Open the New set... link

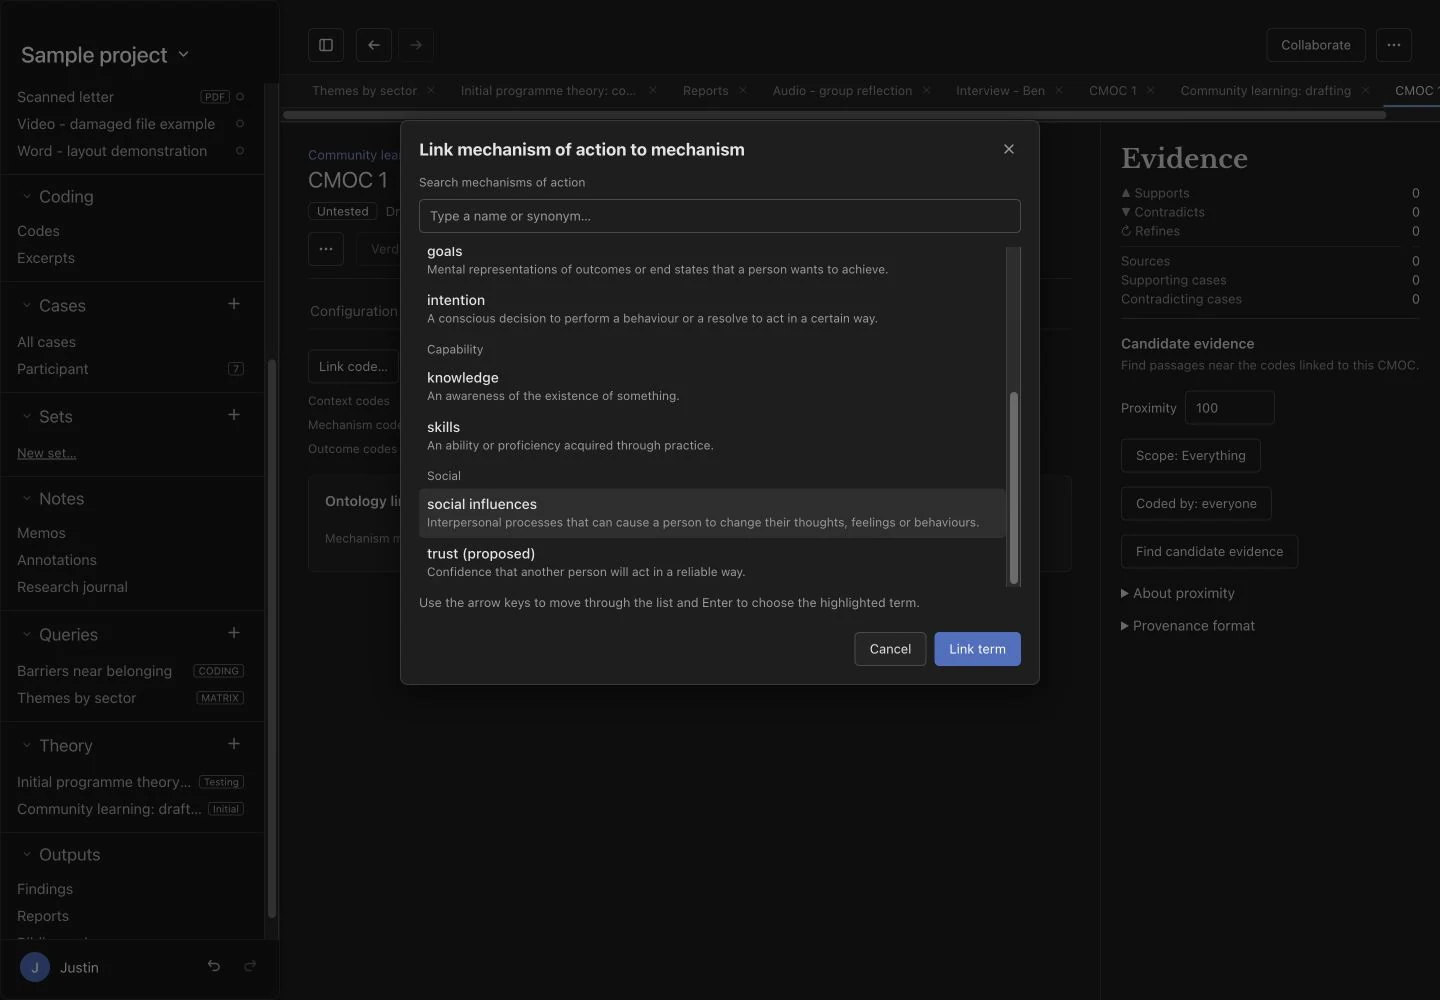(x=46, y=453)
